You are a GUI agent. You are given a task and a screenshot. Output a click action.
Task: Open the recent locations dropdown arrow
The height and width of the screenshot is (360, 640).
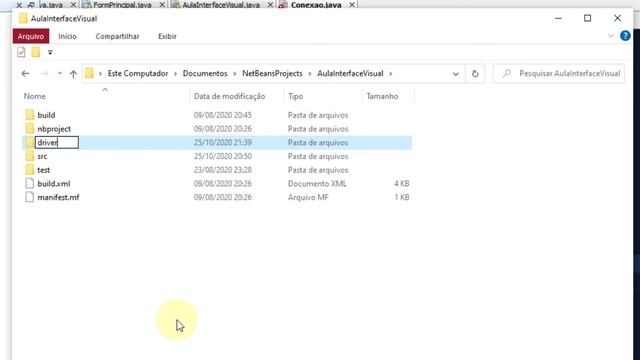pos(60,73)
